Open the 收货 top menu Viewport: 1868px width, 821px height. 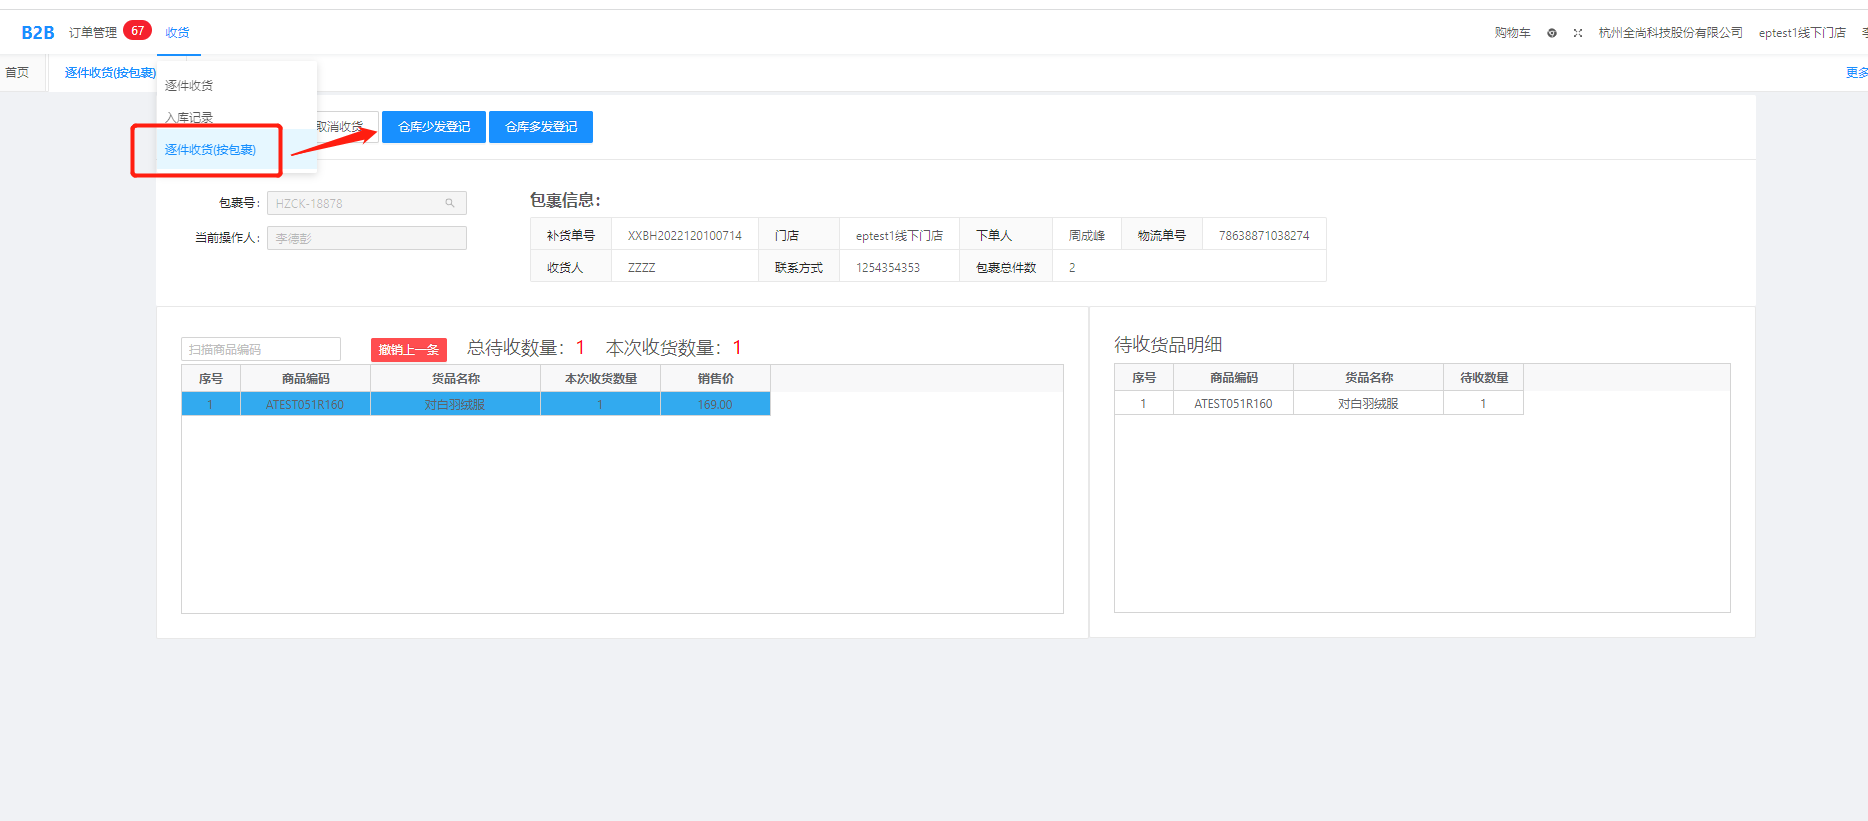coord(177,33)
